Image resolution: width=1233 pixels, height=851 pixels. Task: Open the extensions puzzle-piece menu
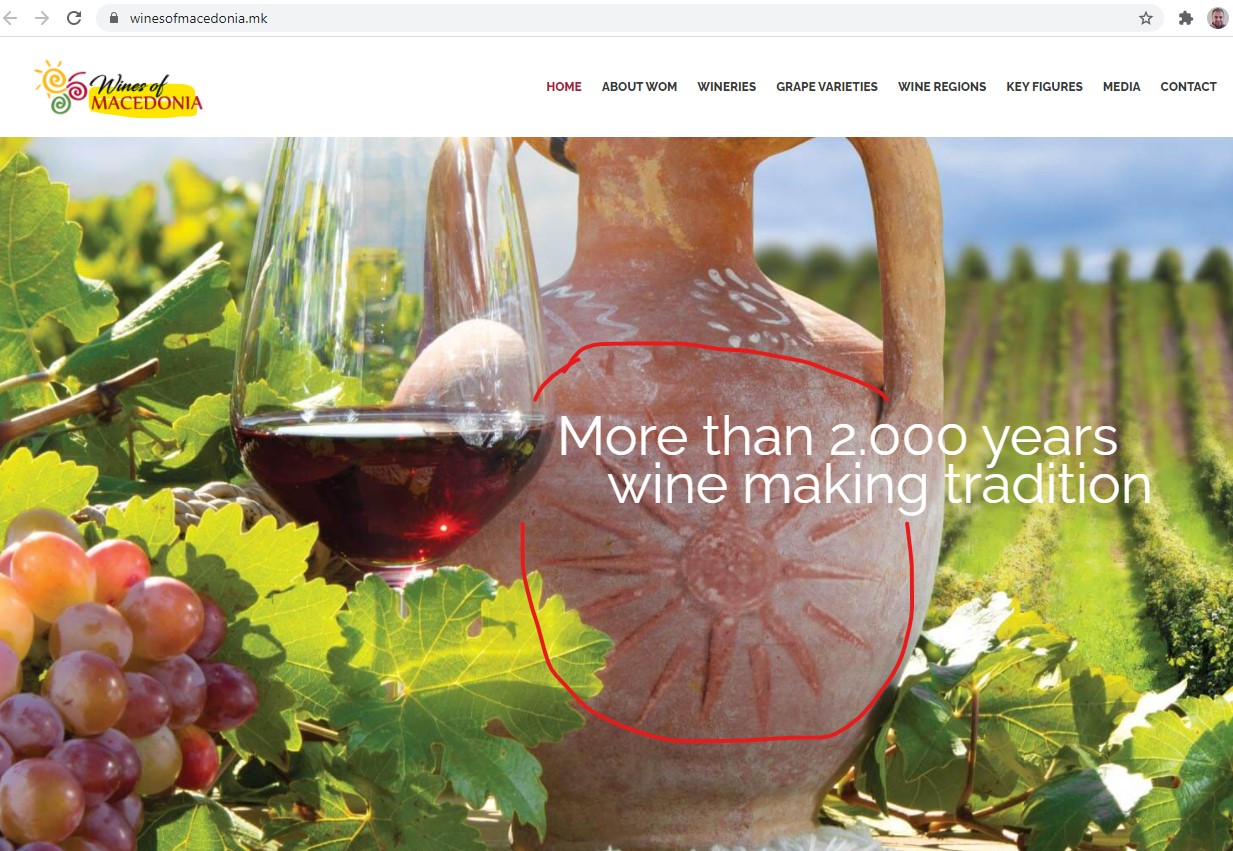click(1186, 18)
